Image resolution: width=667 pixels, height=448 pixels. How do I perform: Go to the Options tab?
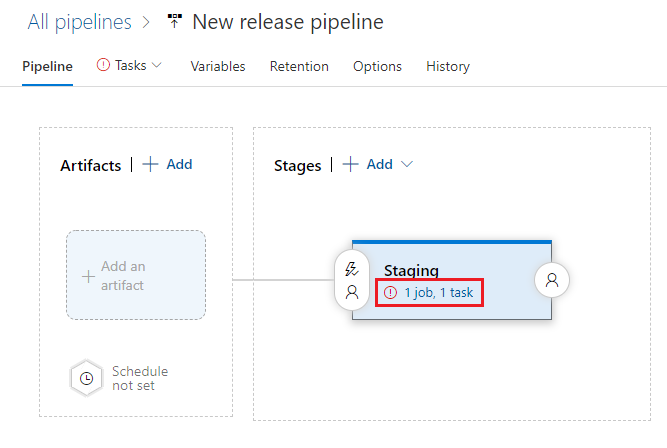(x=377, y=66)
